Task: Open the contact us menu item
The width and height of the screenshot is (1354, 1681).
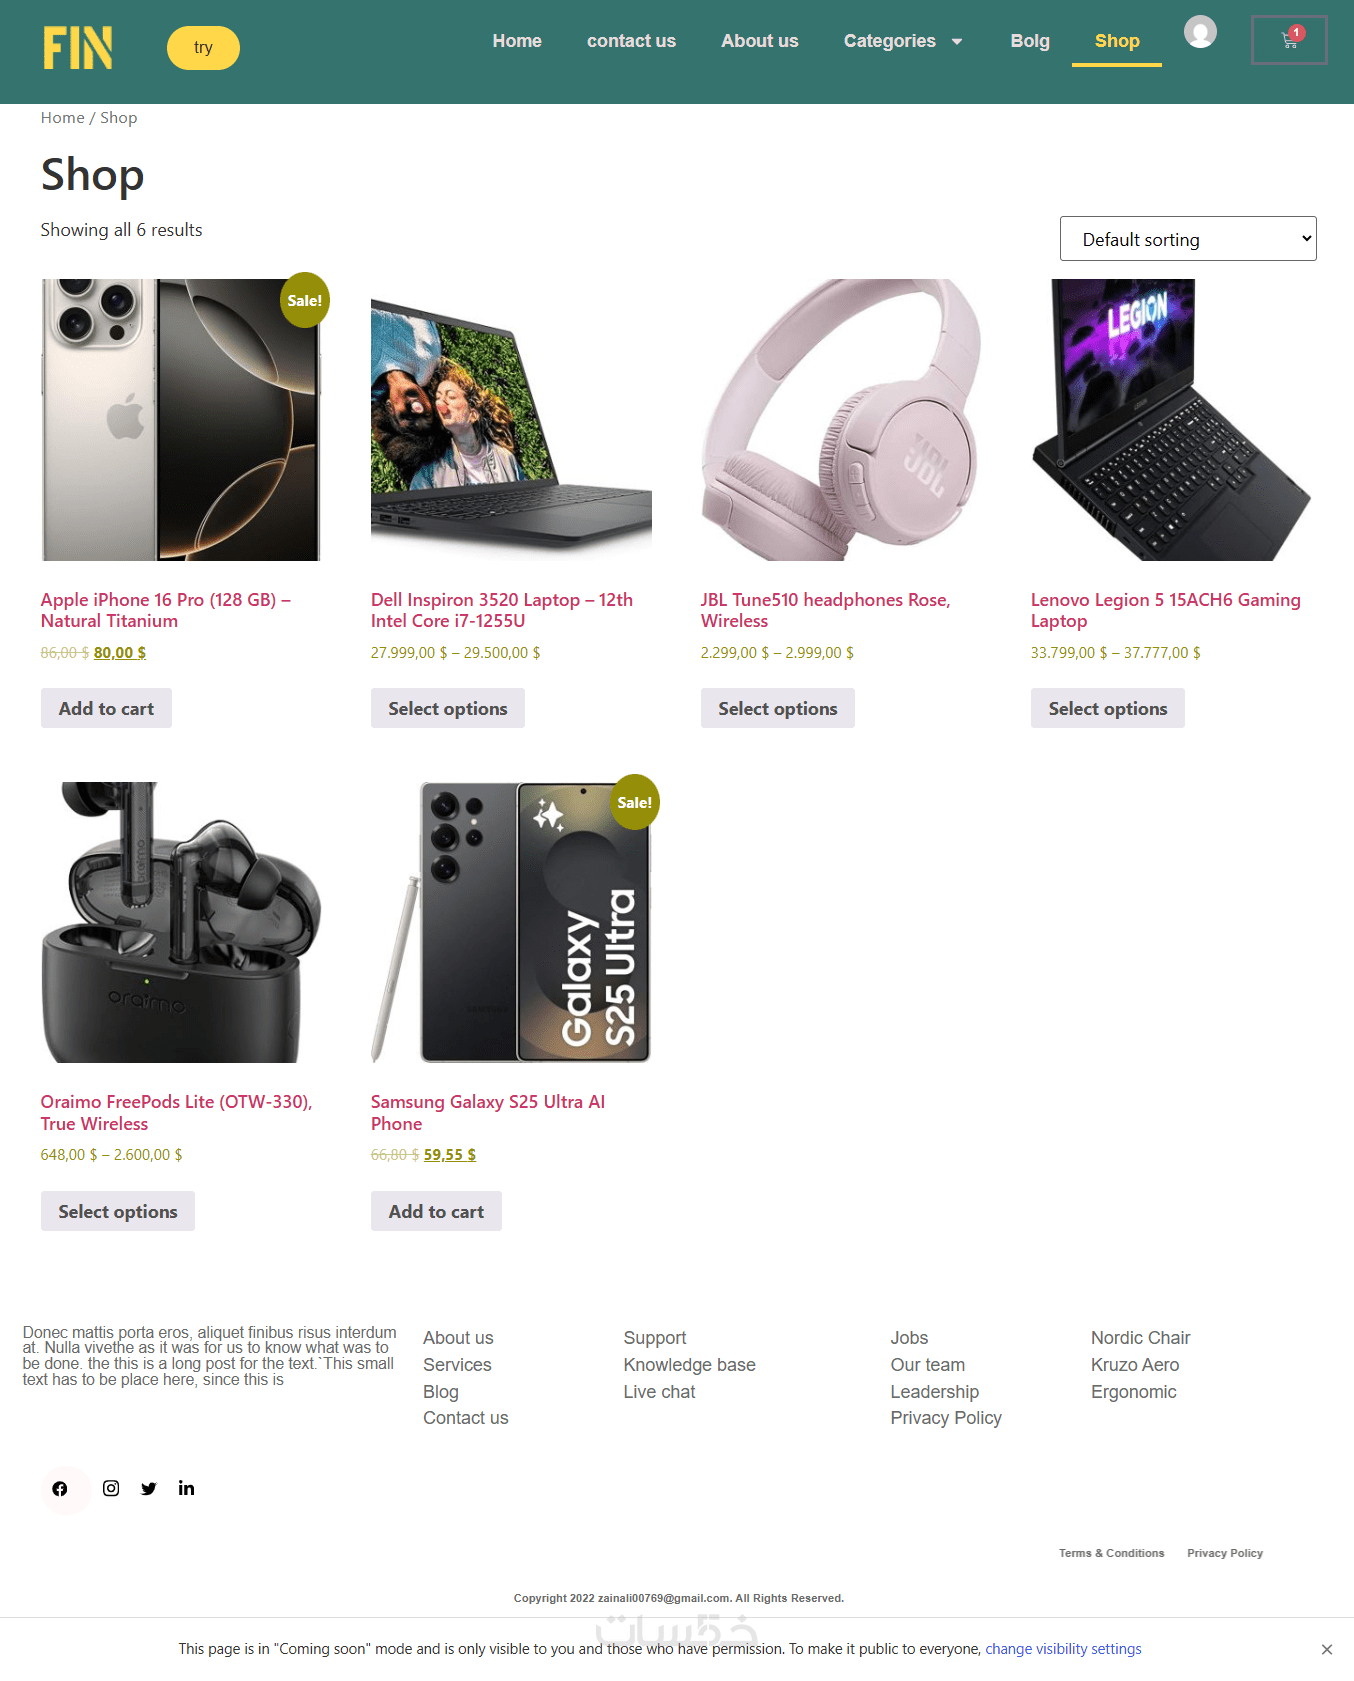Action: click(x=631, y=41)
